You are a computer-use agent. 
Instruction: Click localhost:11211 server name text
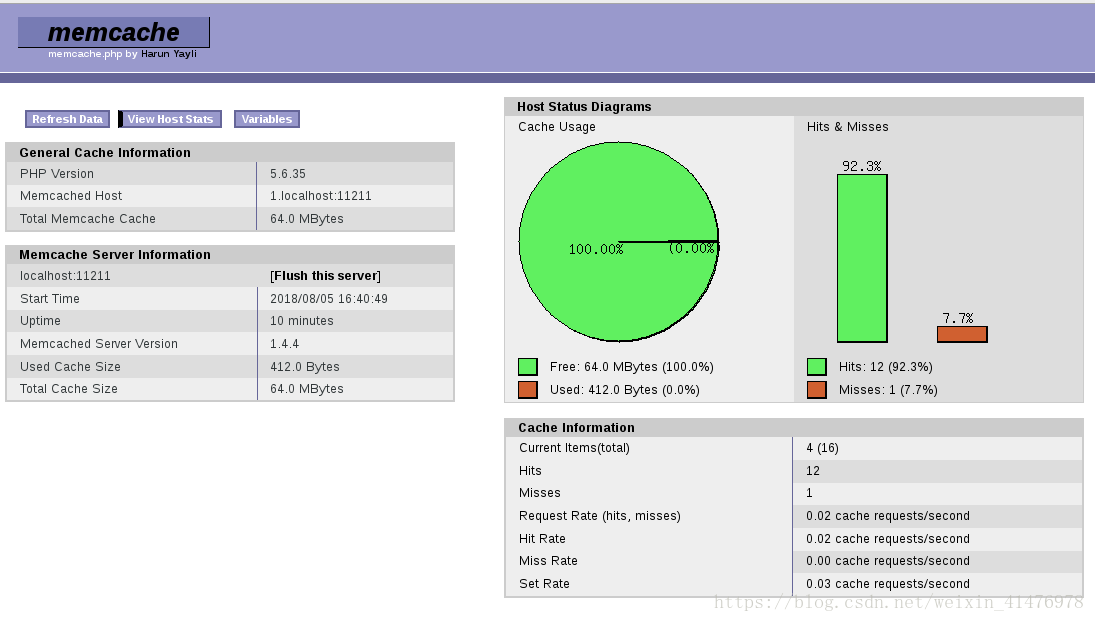pyautogui.click(x=65, y=276)
